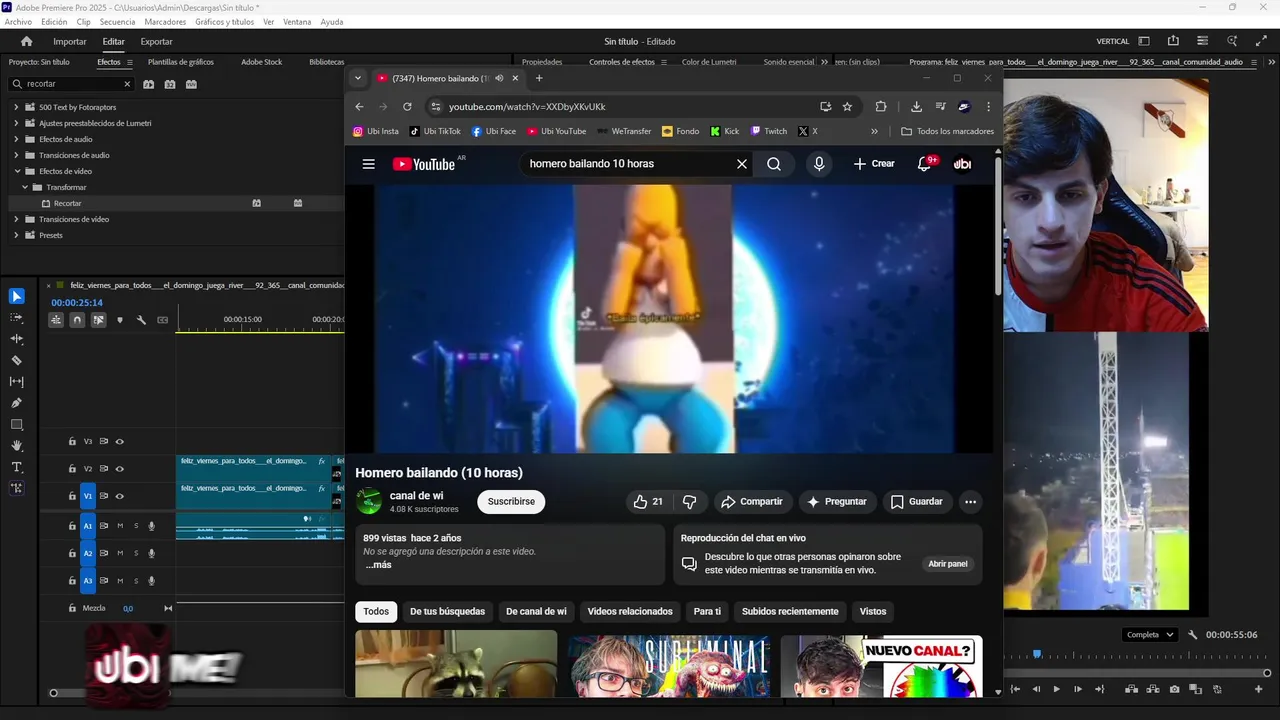Step forward one frame in program monitor
The image size is (1280, 720).
1077,689
